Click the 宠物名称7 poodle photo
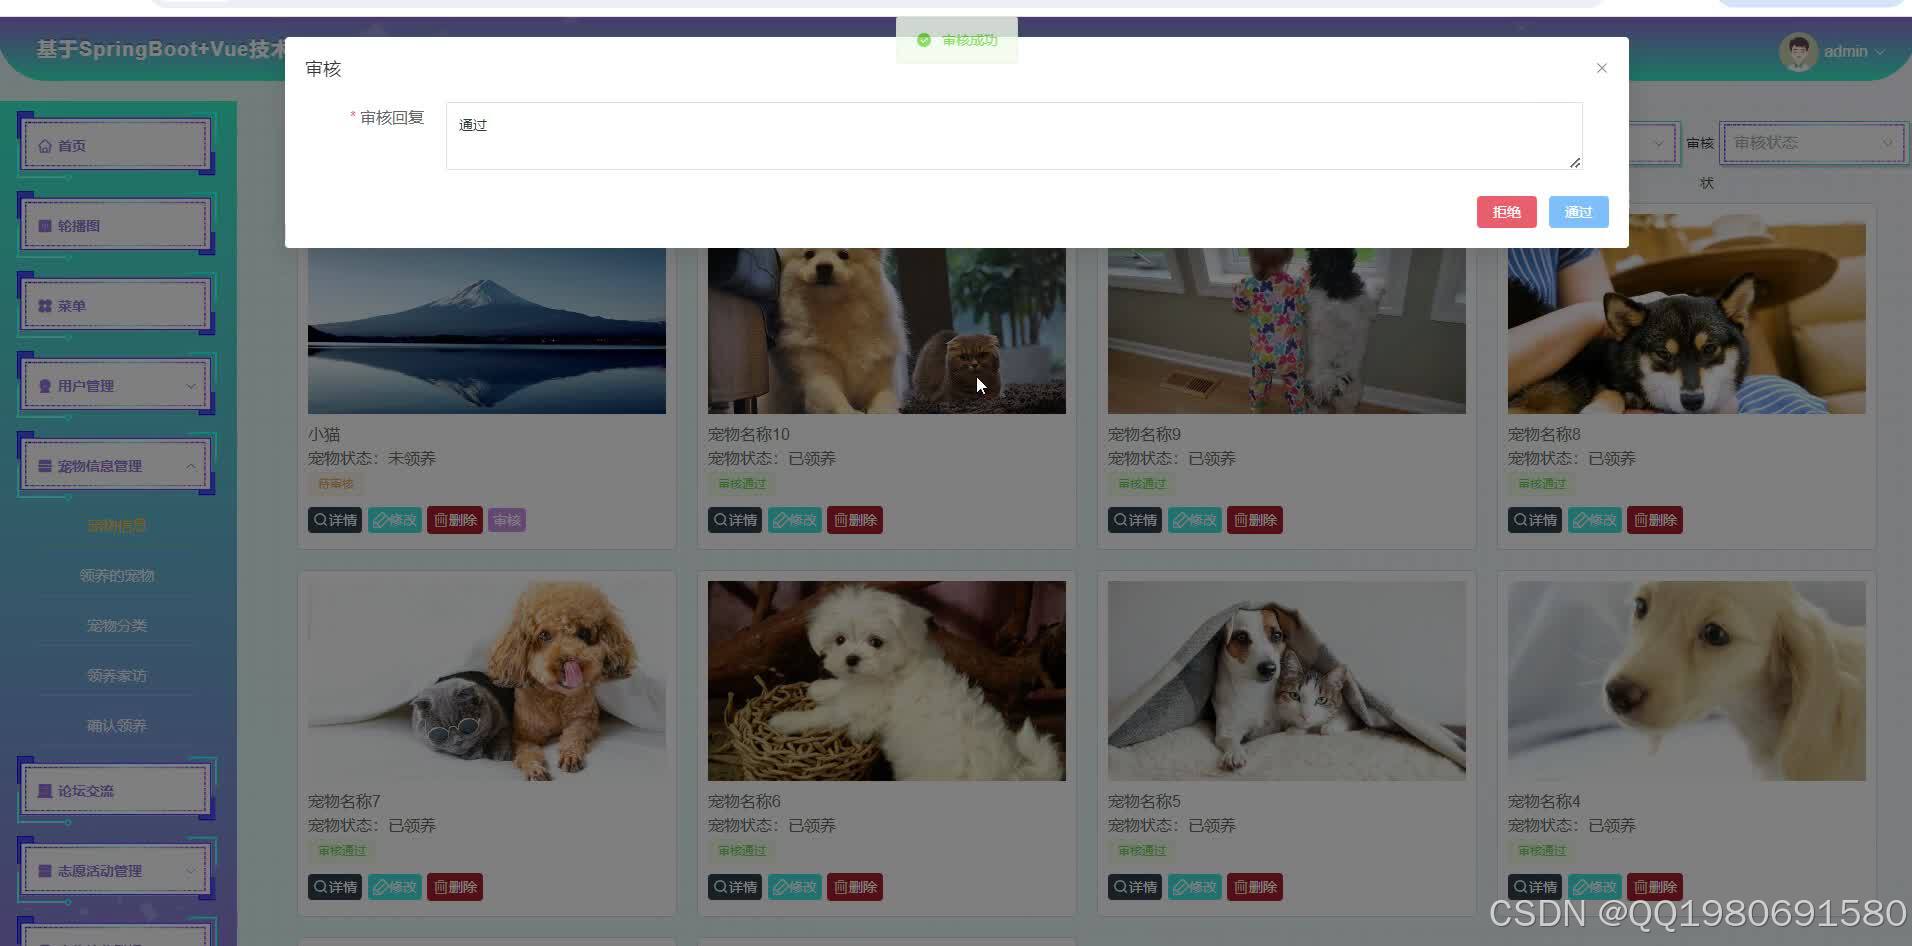Viewport: 1912px width, 946px height. tap(487, 681)
